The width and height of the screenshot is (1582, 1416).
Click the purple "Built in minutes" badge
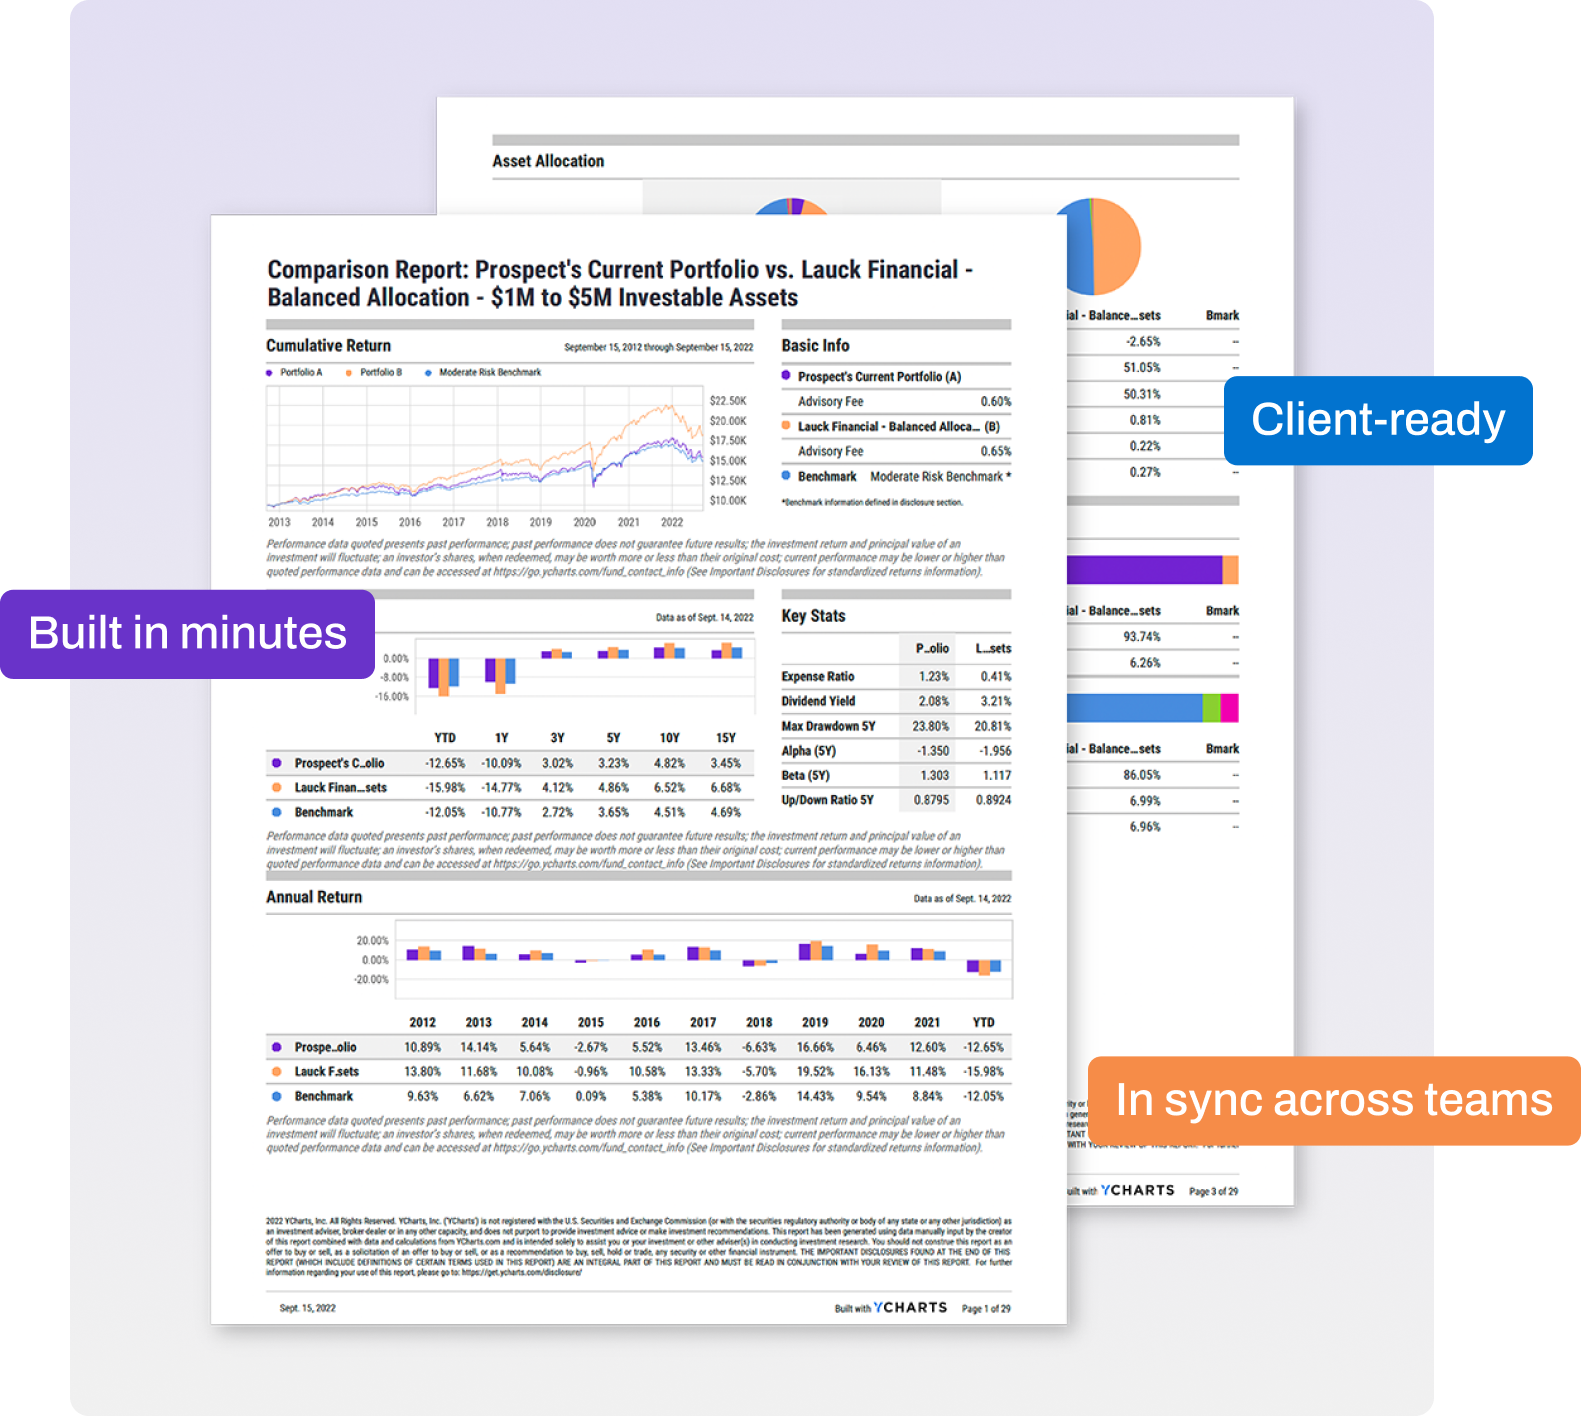click(187, 634)
